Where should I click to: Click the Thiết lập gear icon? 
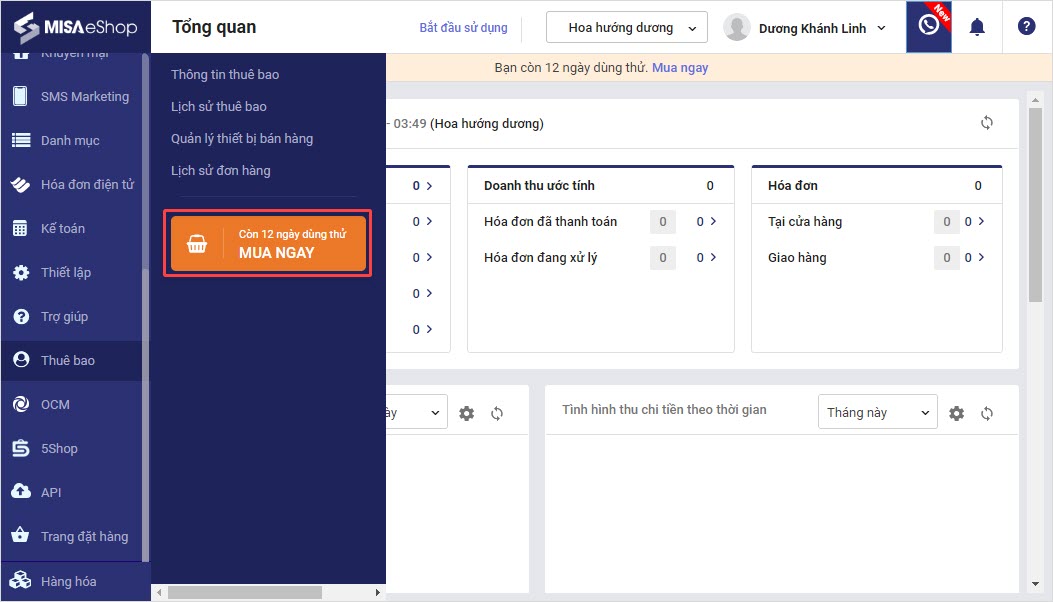21,272
